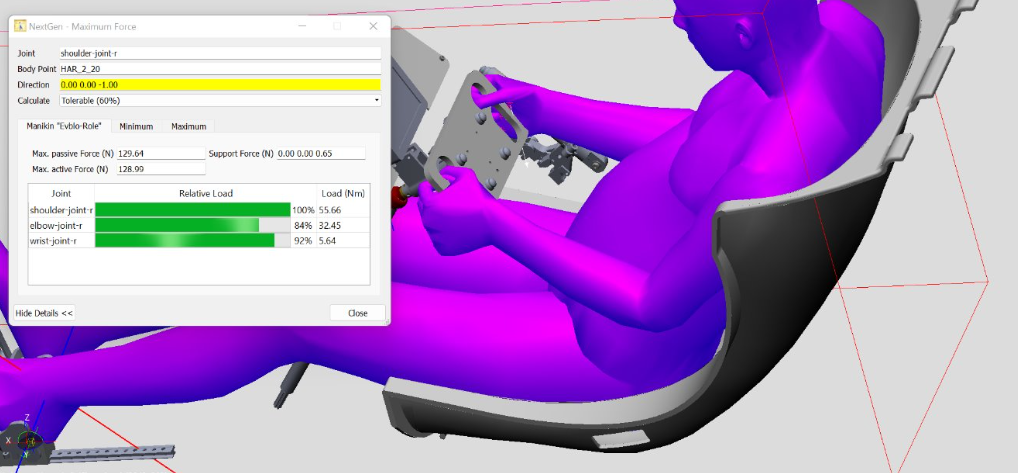Click the Max. passive Force value field
Screen dimensions: 1018x473
160,154
